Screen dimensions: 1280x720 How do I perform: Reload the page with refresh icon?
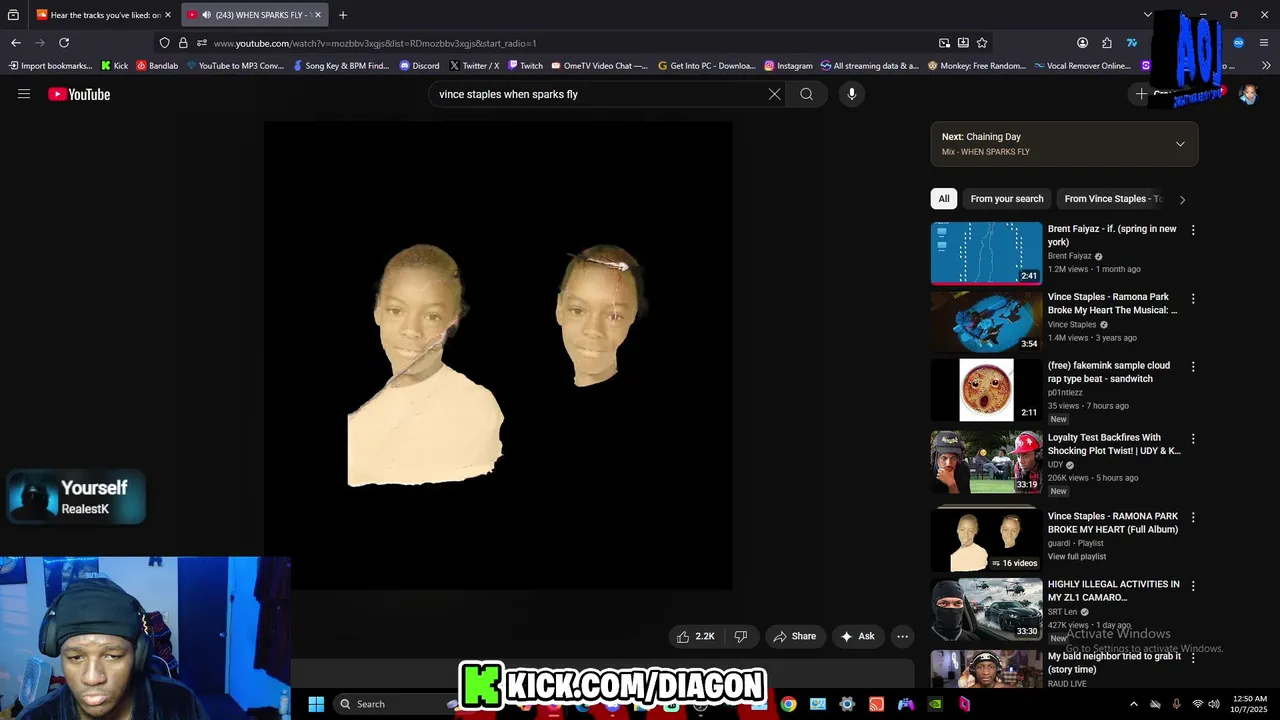(x=64, y=43)
